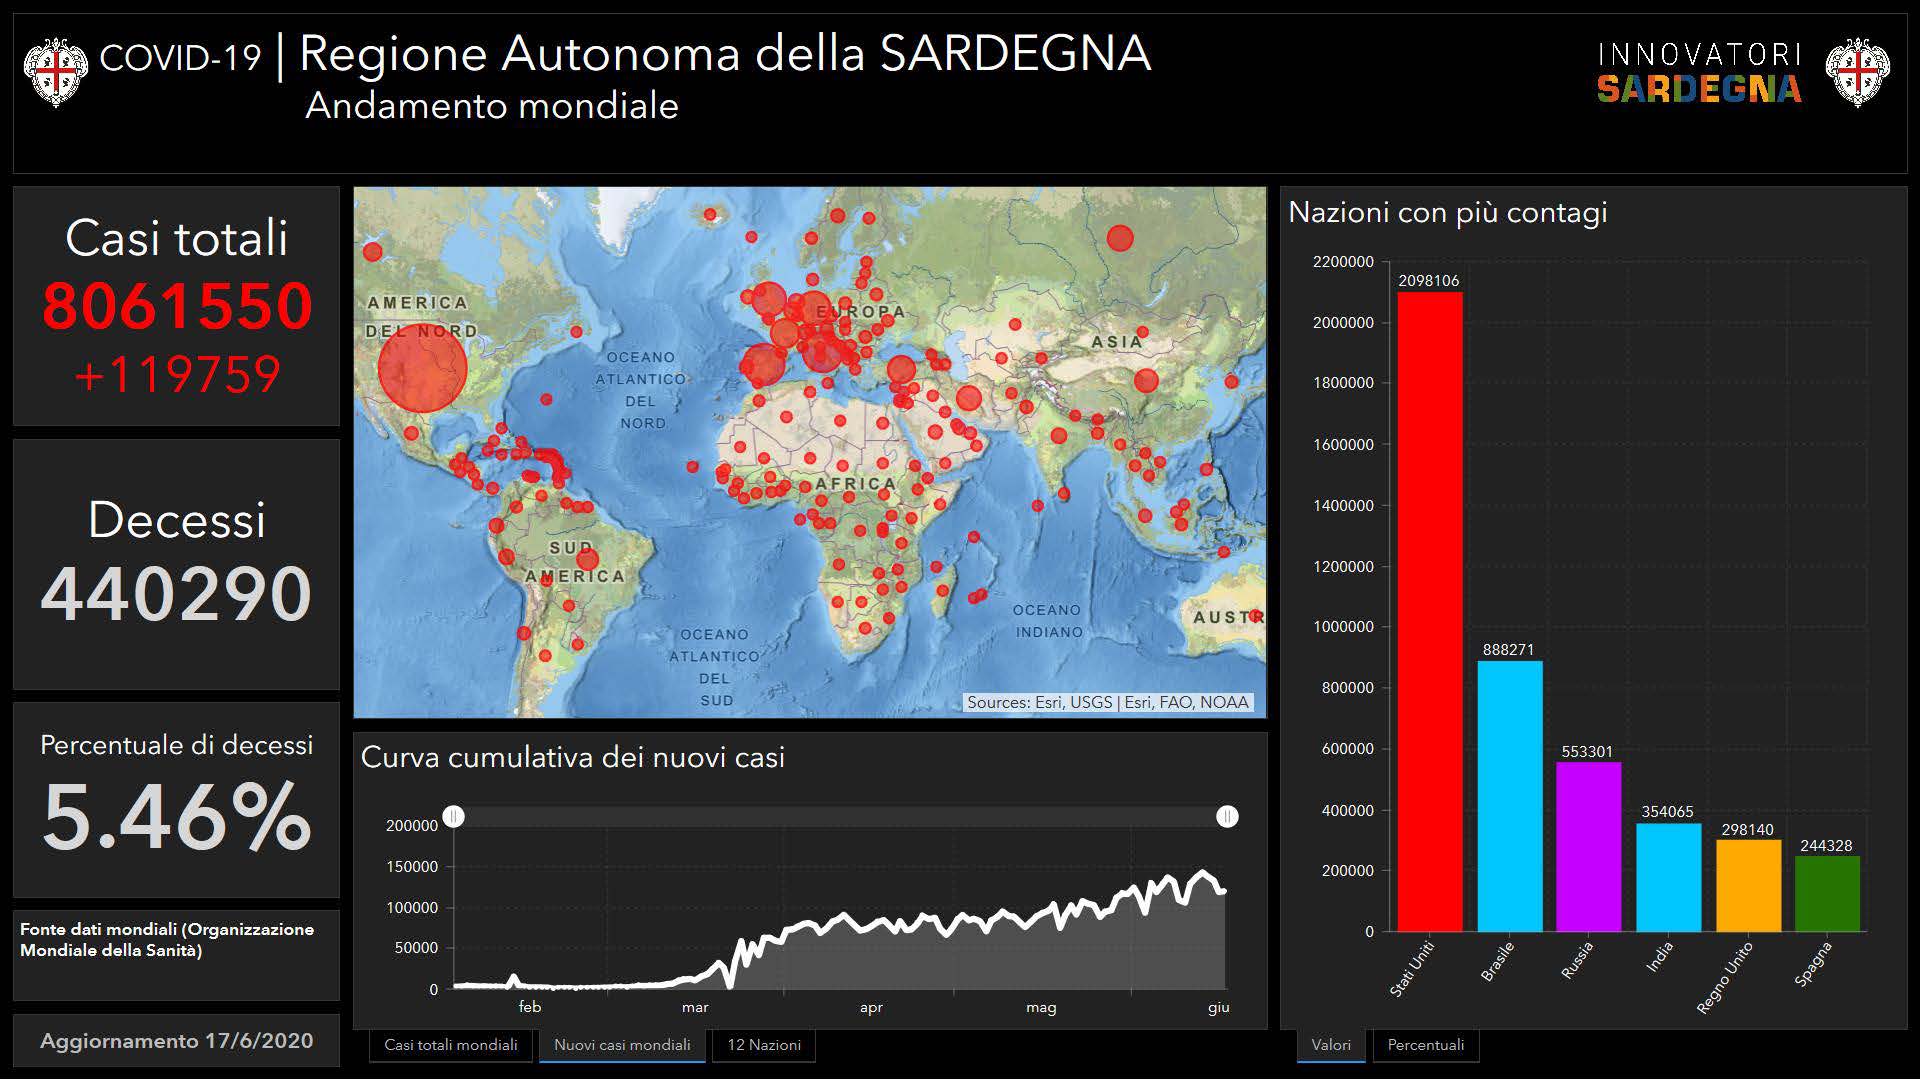Select the Nuovi casi mondiali tab
1920x1080 pixels.
622,1045
